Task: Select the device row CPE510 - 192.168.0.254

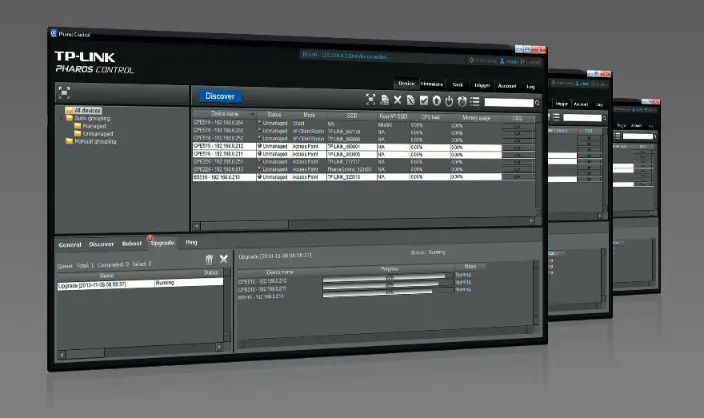Action: click(x=364, y=123)
